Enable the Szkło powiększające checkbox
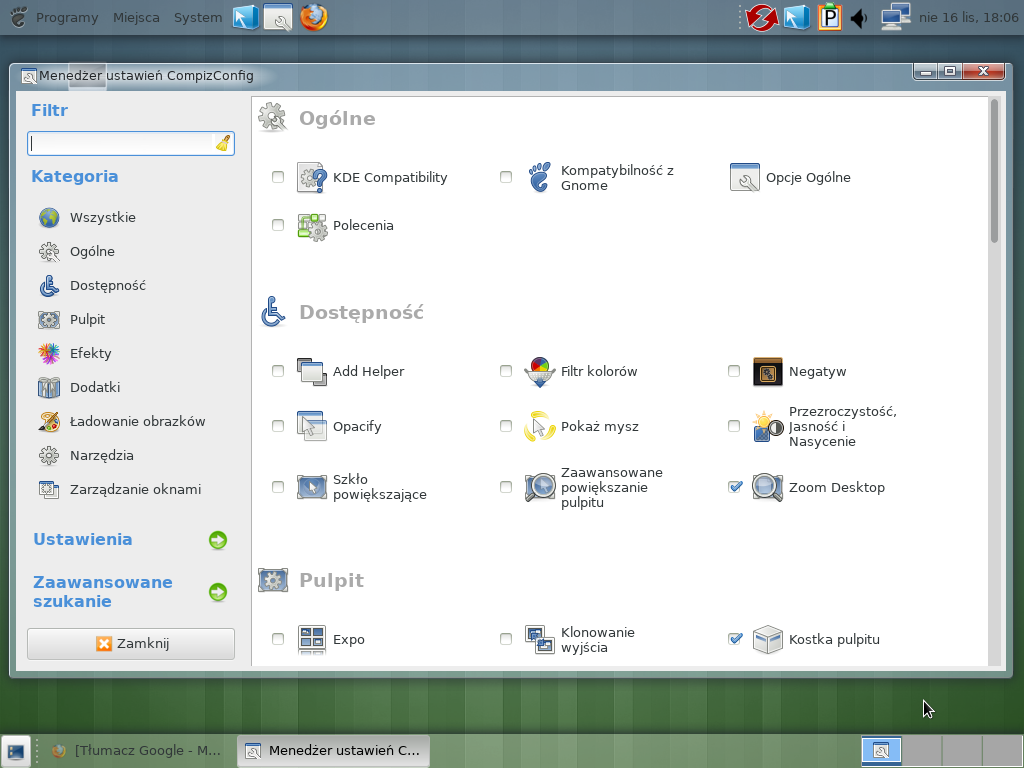The width and height of the screenshot is (1024, 768). [278, 487]
